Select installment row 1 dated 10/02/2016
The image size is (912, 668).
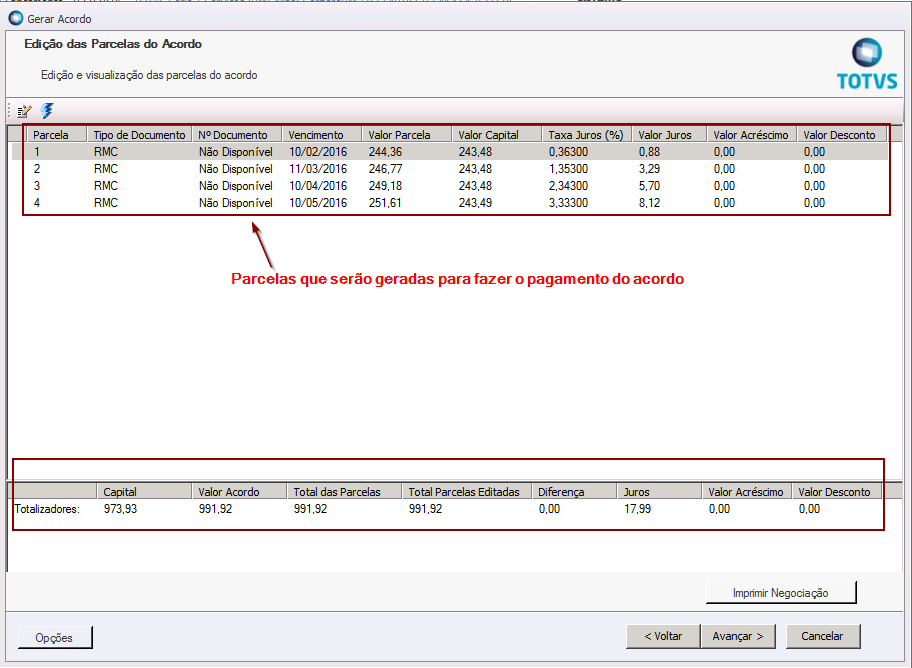(x=317, y=152)
